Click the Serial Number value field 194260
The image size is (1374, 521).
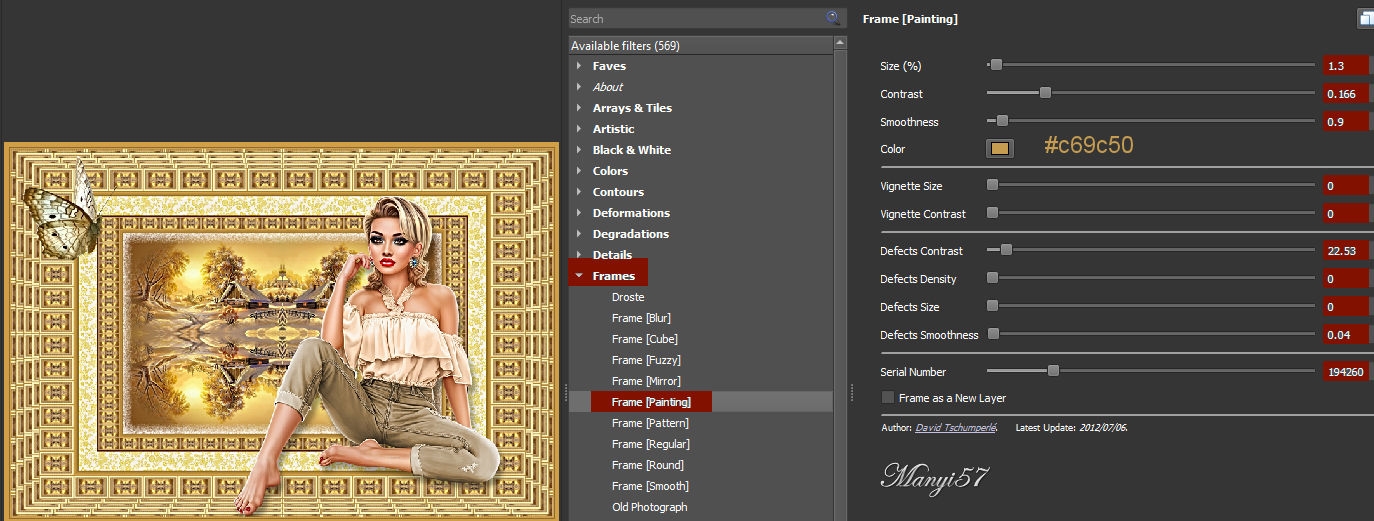(x=1345, y=372)
